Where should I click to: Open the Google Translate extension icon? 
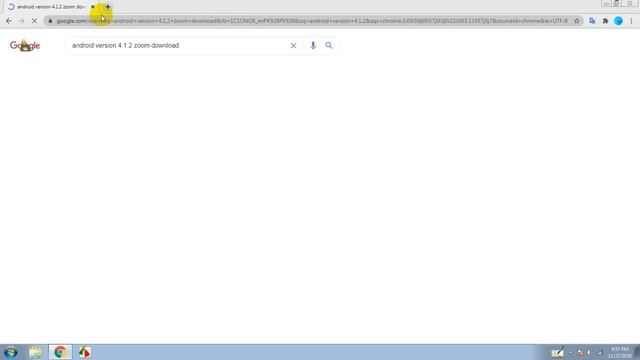(x=592, y=21)
